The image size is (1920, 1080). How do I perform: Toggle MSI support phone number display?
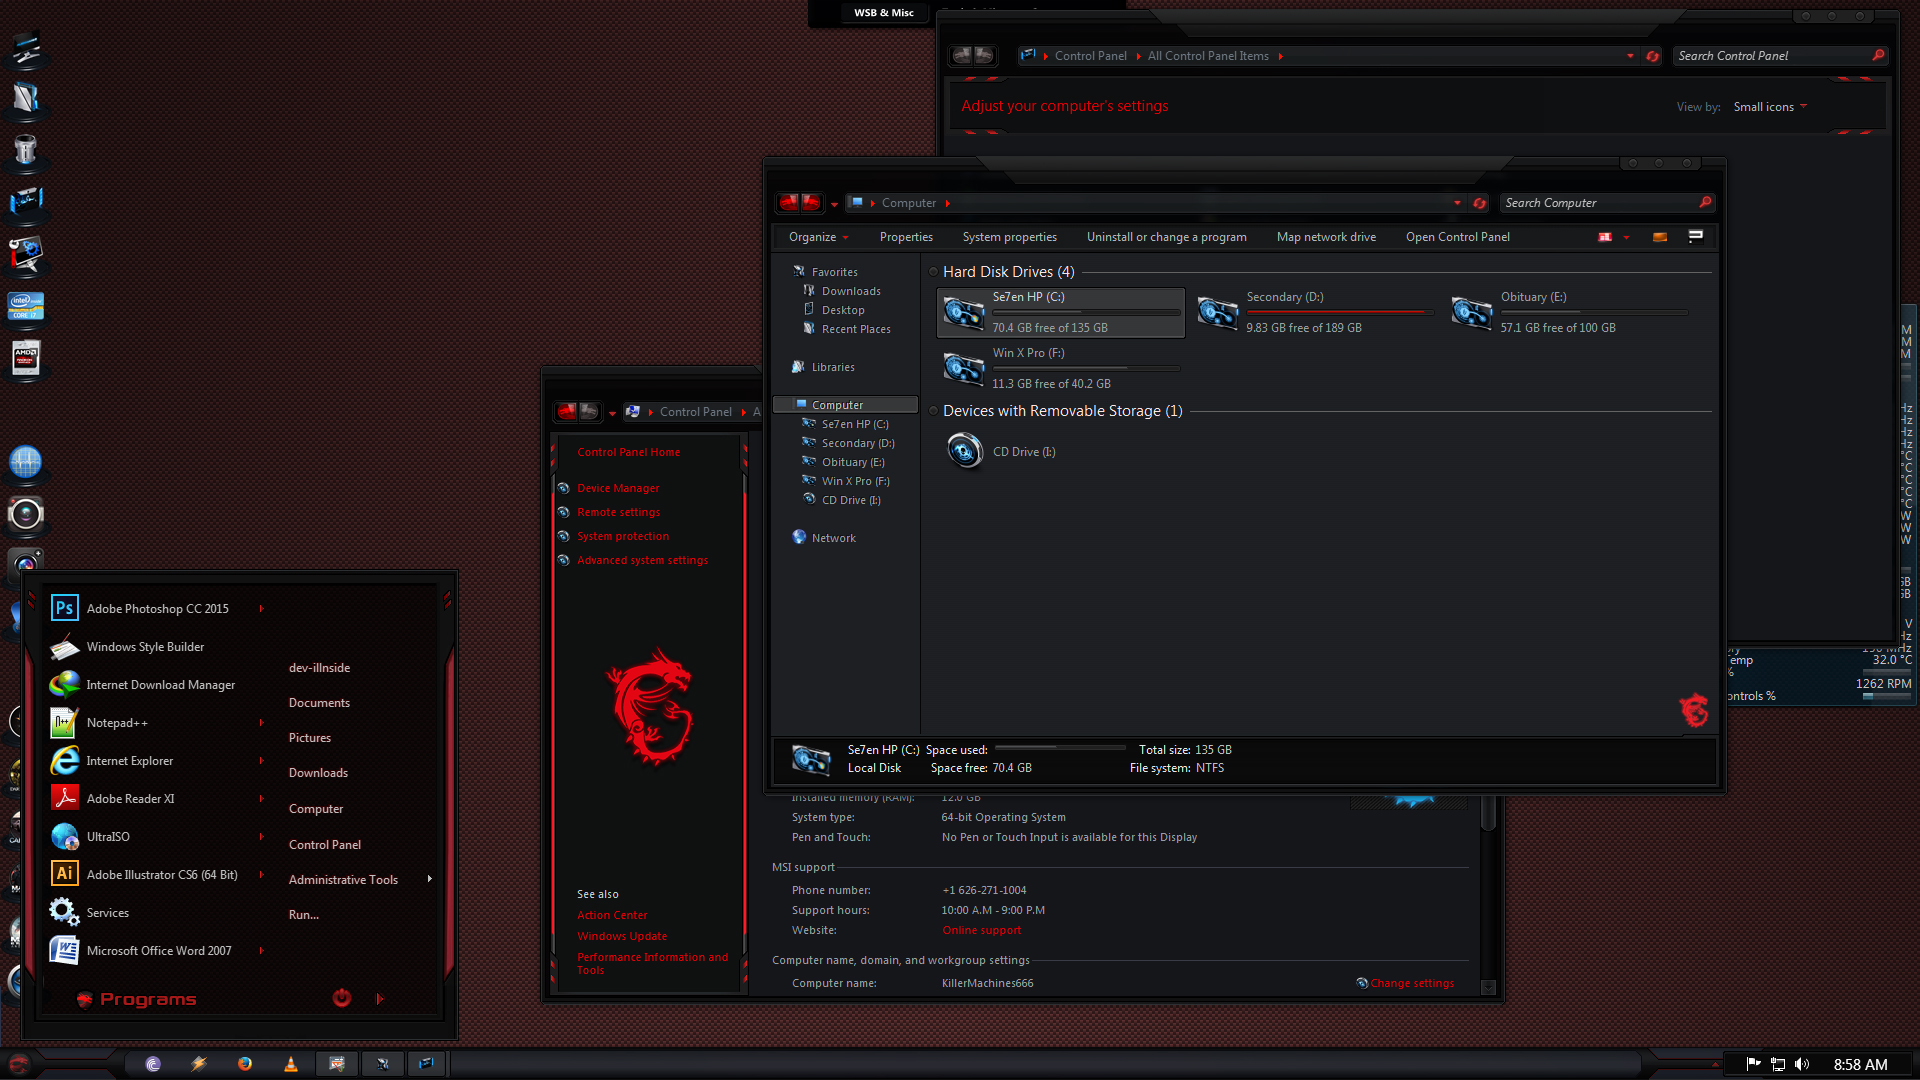pos(984,889)
